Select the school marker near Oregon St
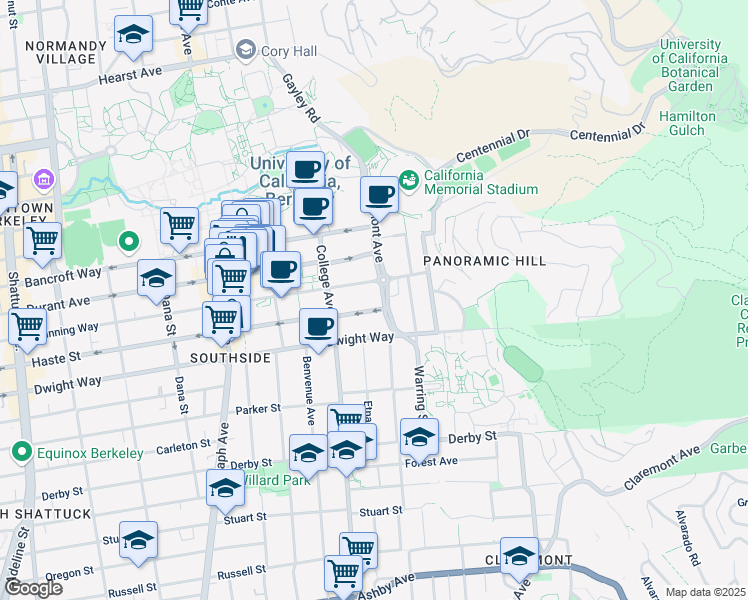This screenshot has height=600, width=748. pos(138,541)
